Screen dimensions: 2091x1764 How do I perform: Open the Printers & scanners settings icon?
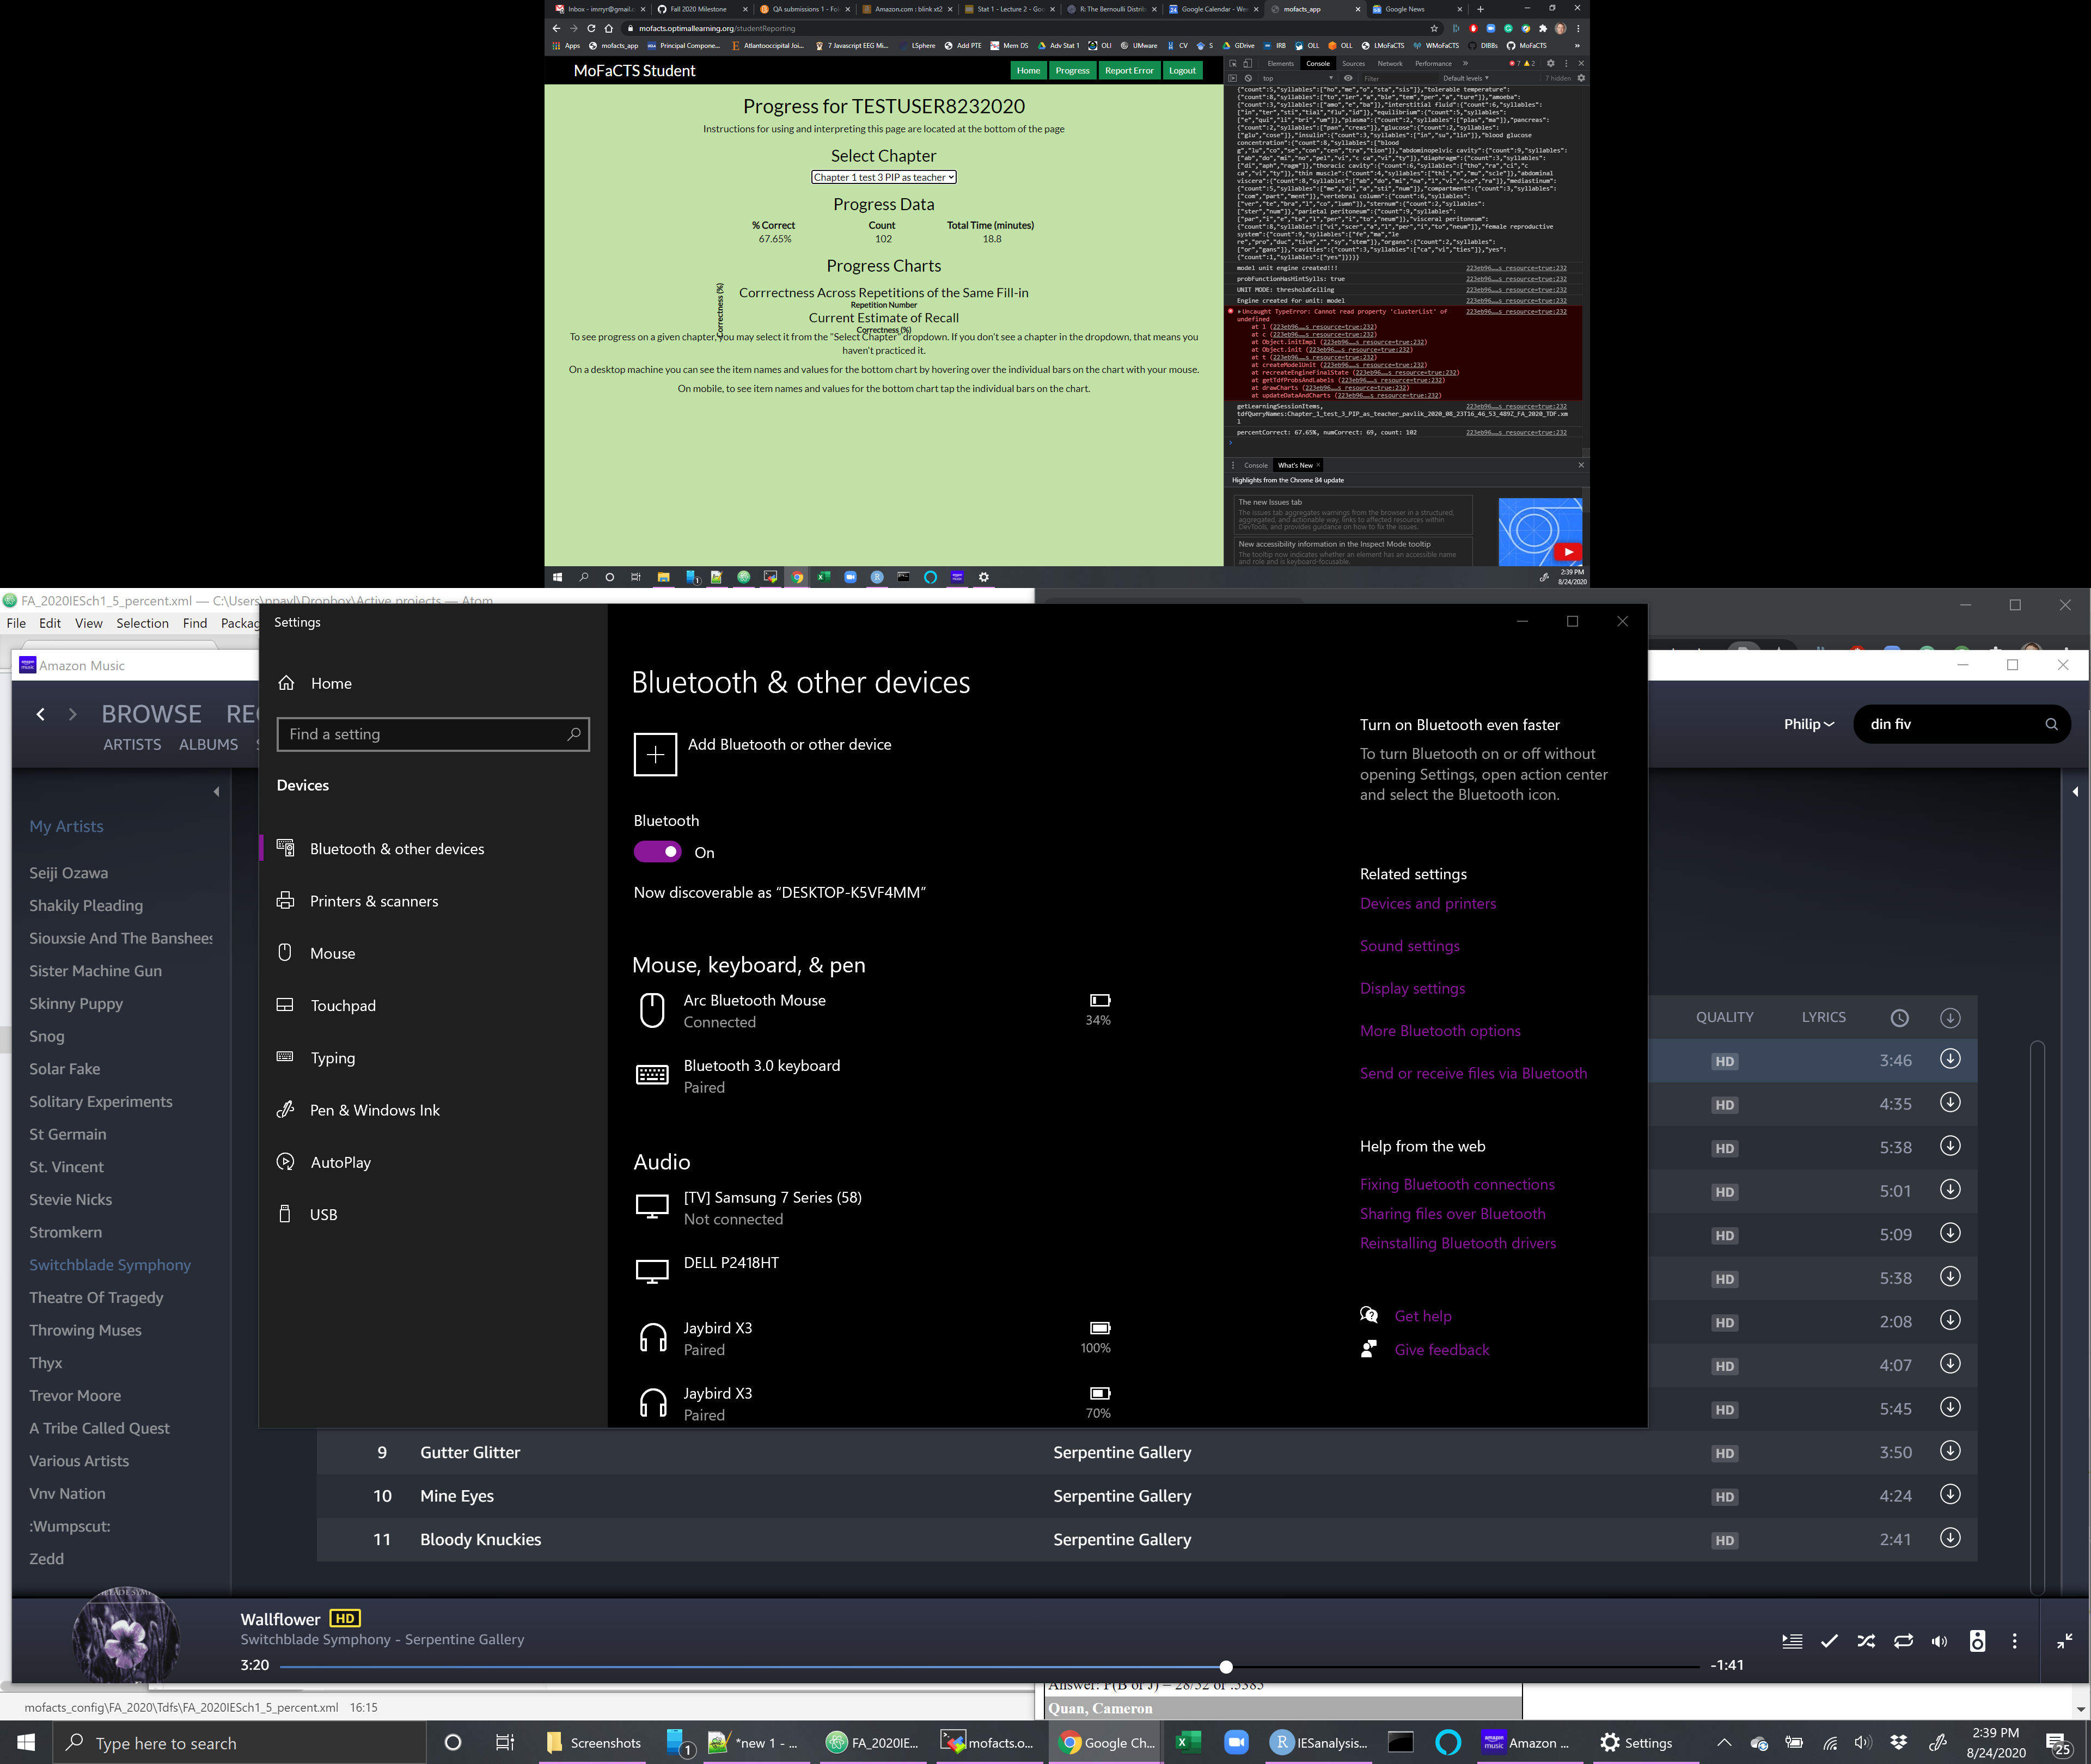click(x=287, y=900)
